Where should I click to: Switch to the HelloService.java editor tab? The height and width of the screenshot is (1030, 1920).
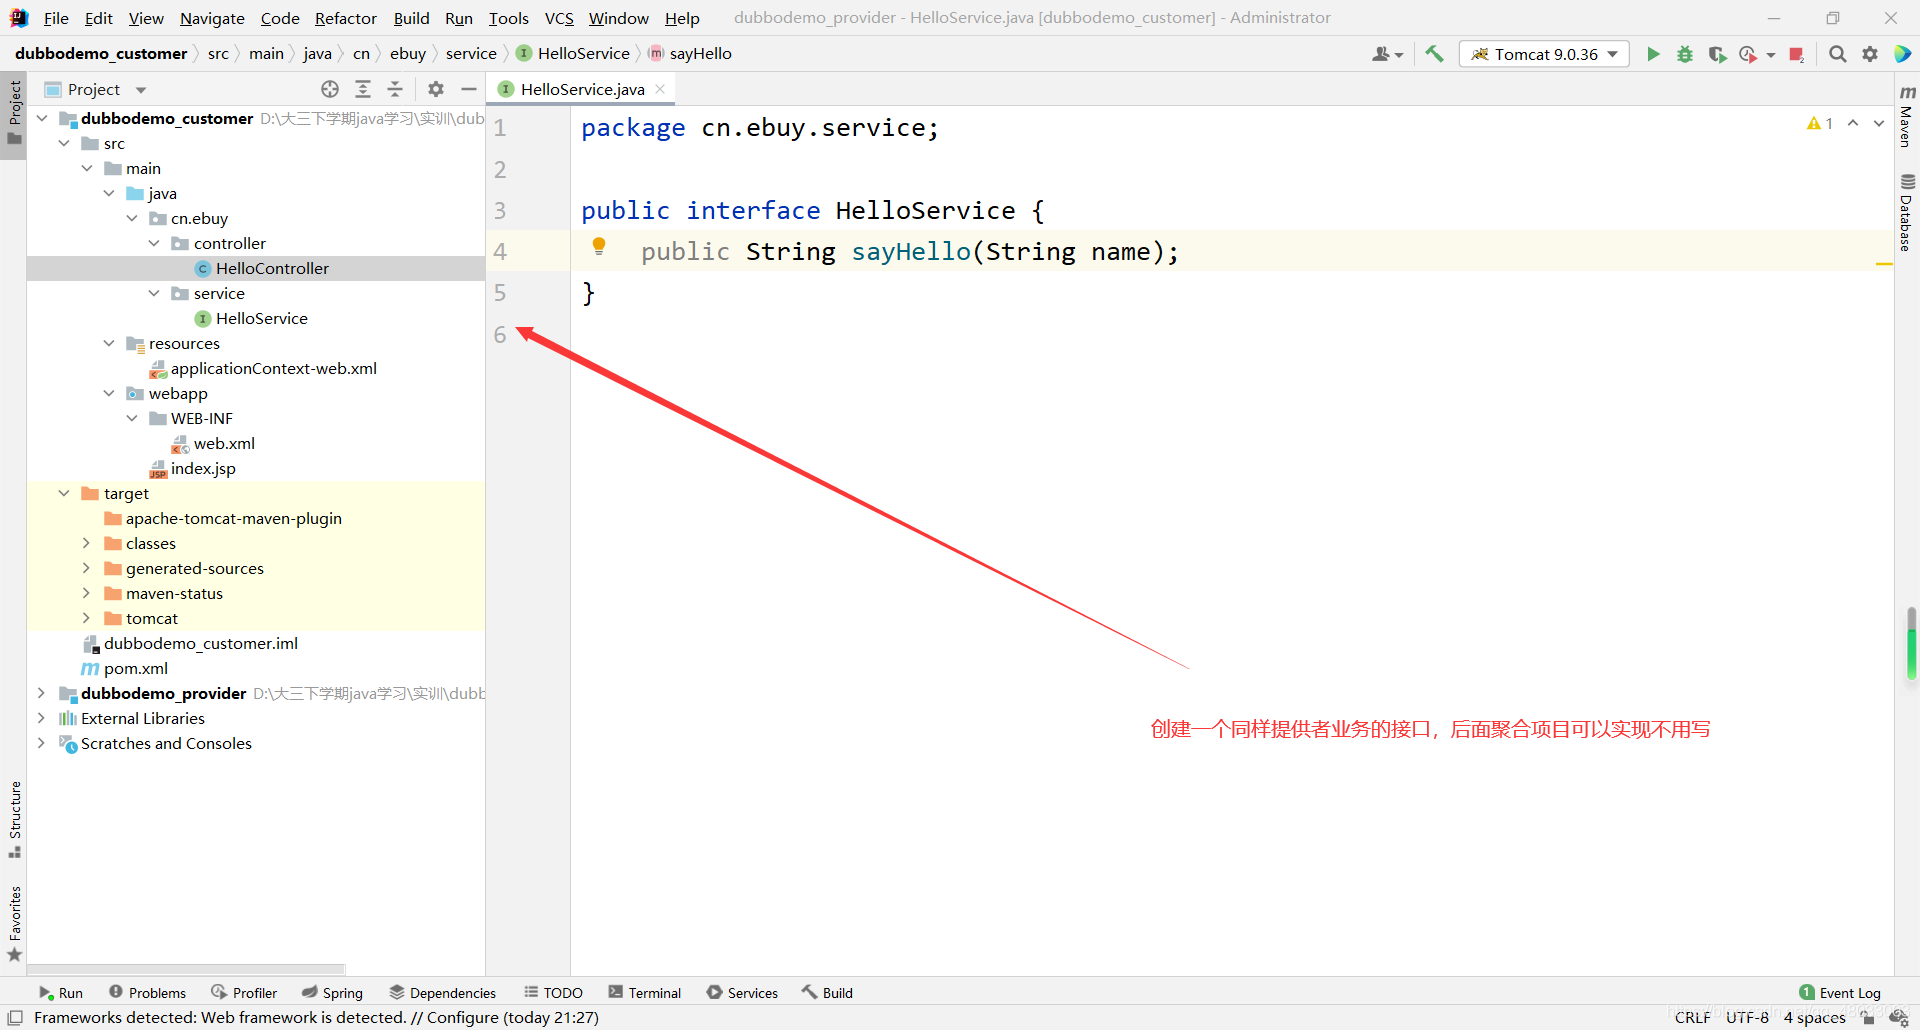pos(582,89)
